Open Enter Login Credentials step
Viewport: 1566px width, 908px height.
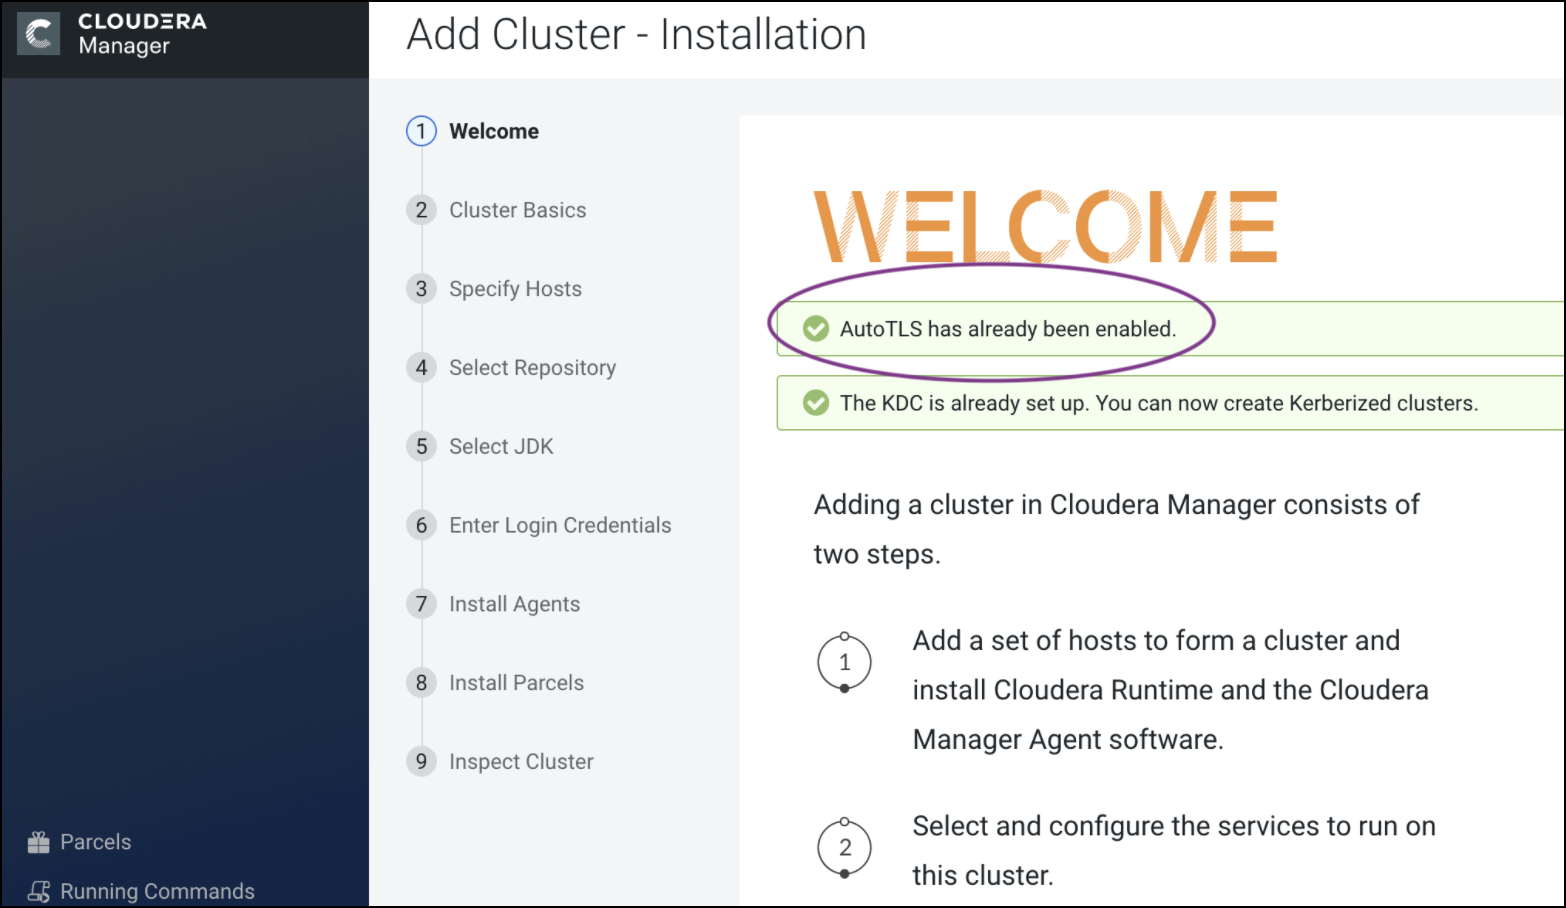[x=560, y=526]
